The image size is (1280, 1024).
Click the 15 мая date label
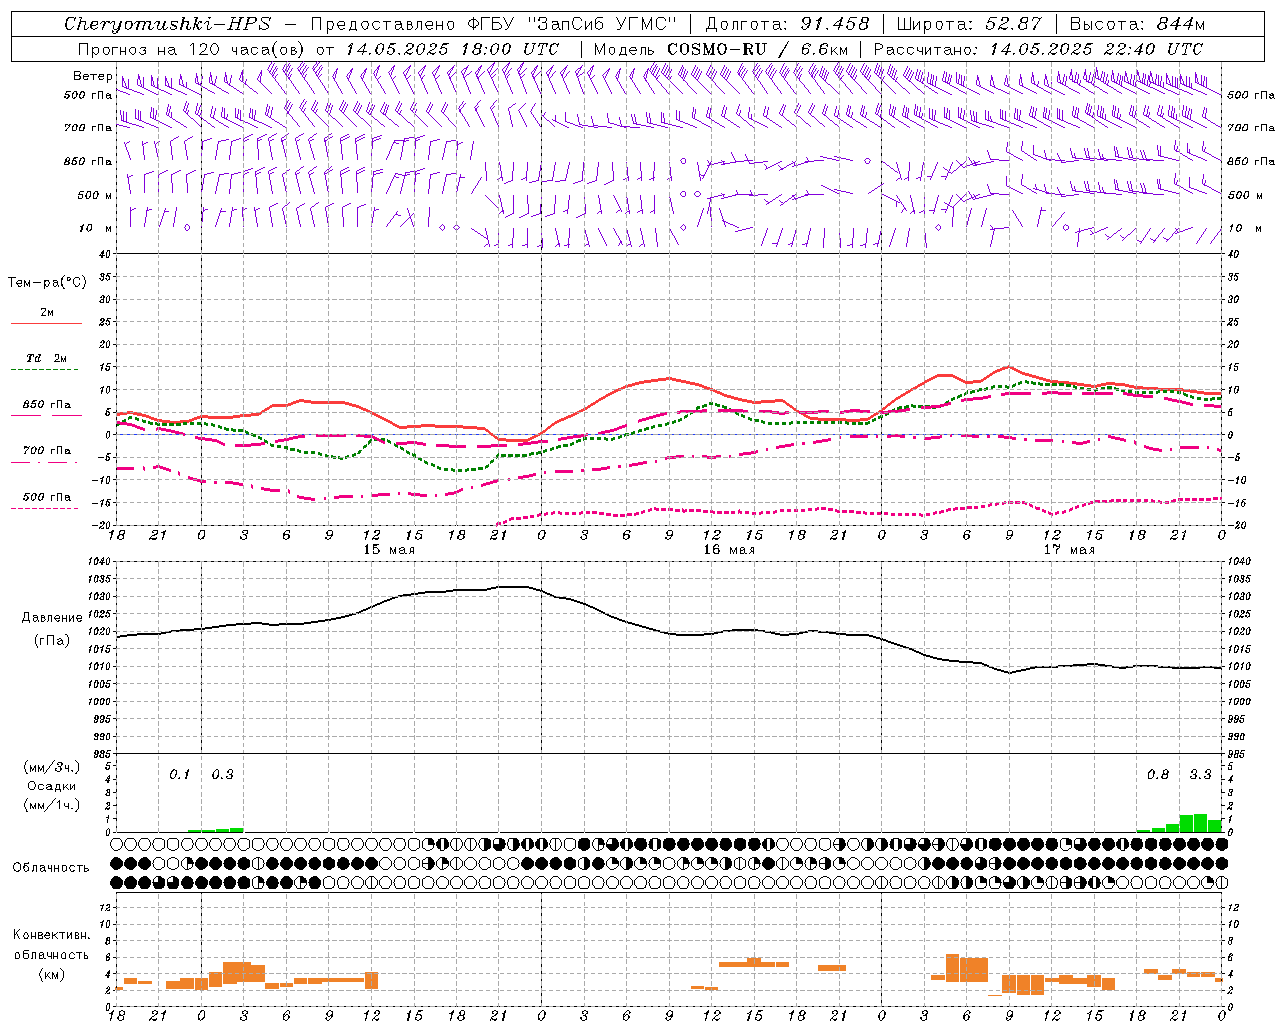[388, 550]
